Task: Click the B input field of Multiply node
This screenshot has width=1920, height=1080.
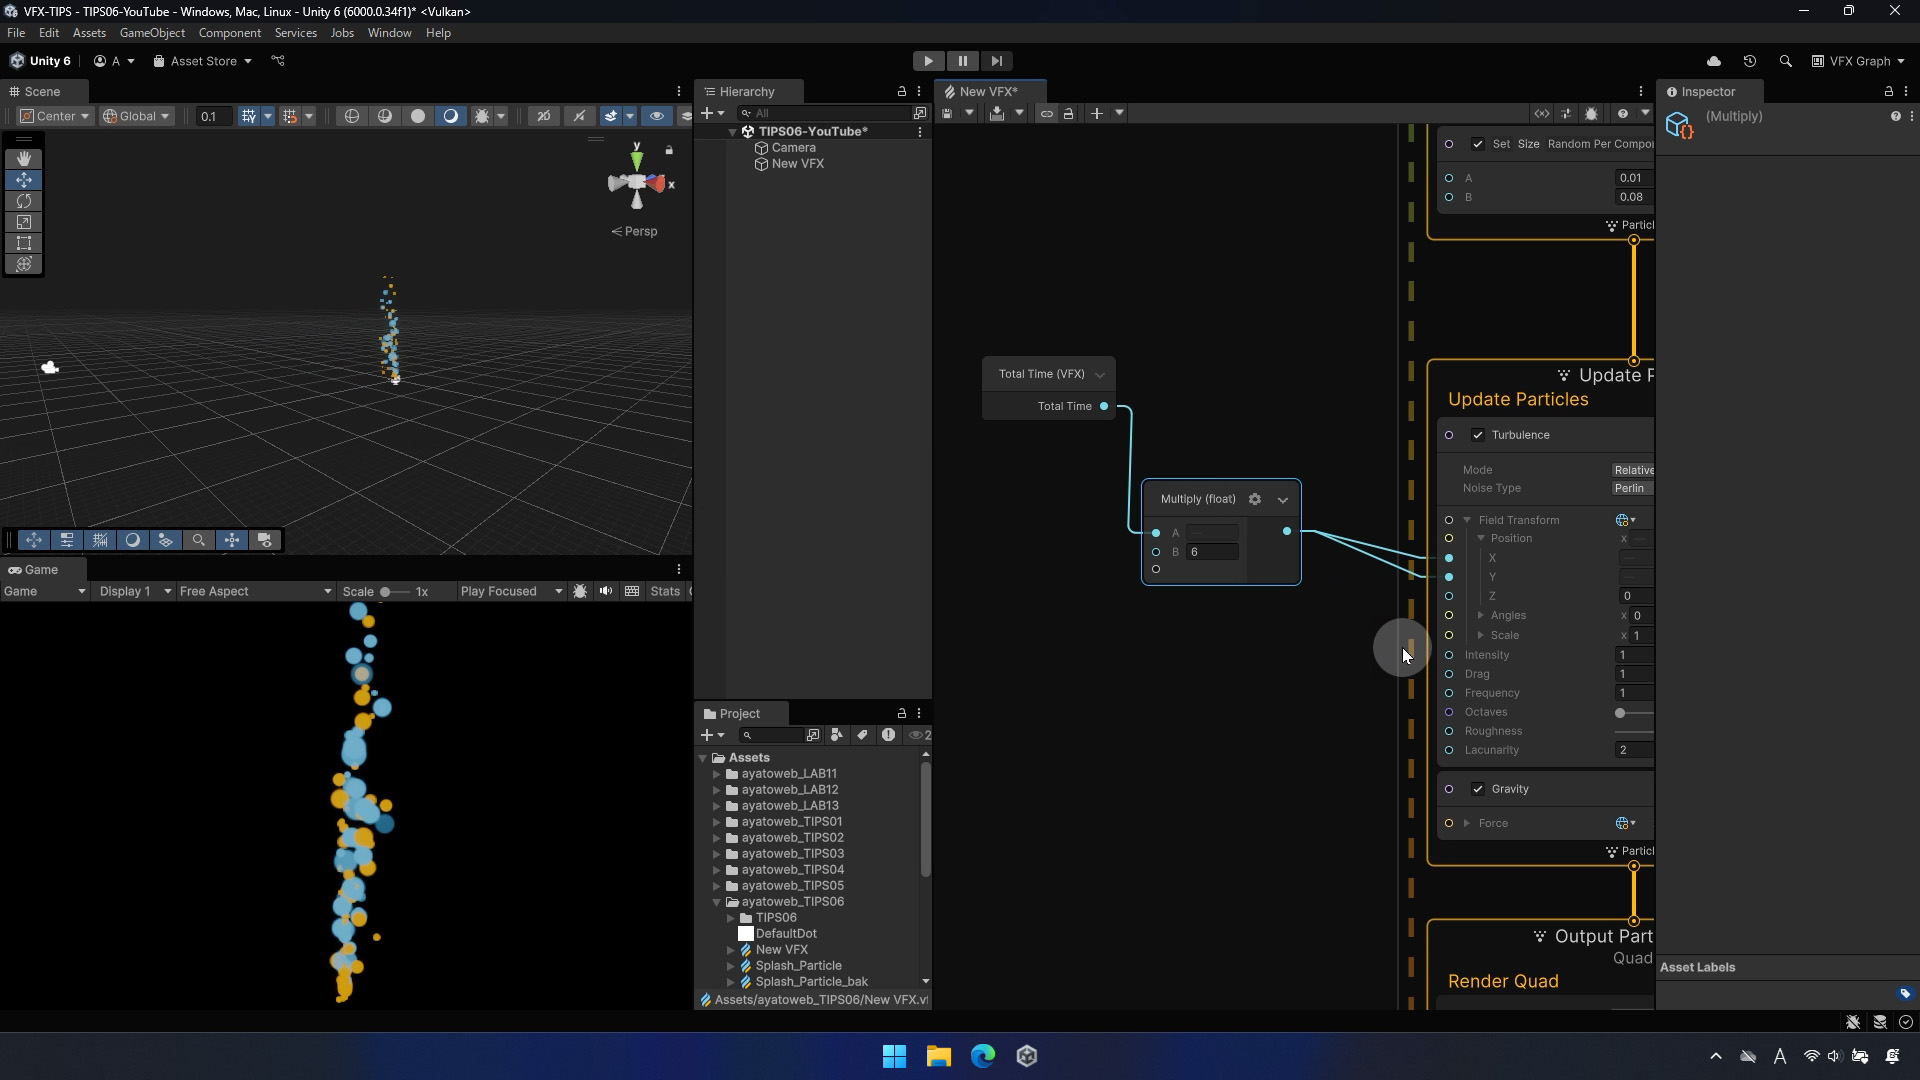Action: pos(1212,552)
